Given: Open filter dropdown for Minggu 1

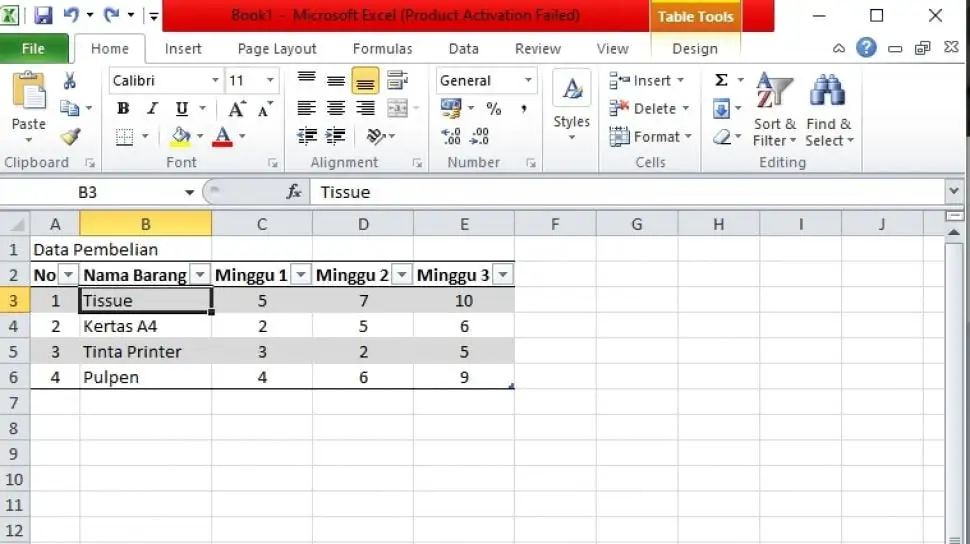Looking at the screenshot, I should (x=301, y=274).
